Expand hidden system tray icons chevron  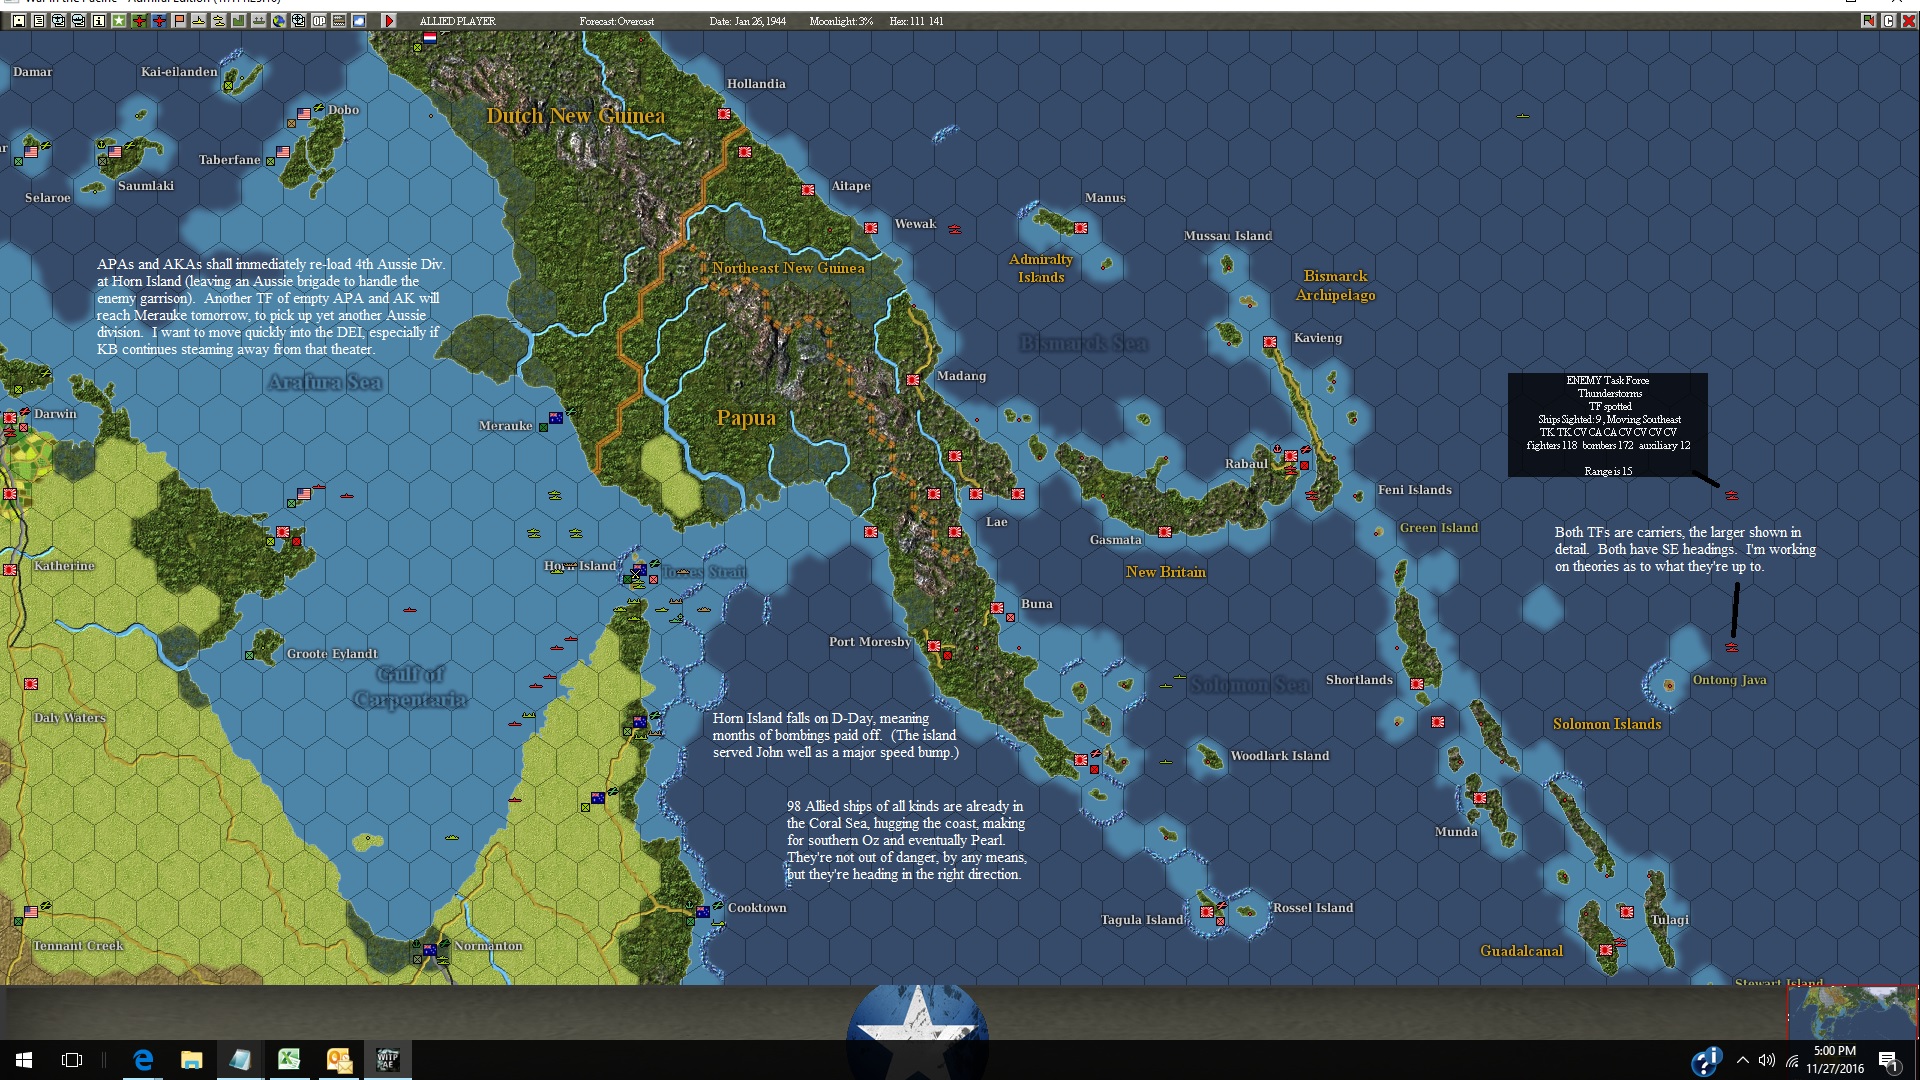(1743, 1060)
